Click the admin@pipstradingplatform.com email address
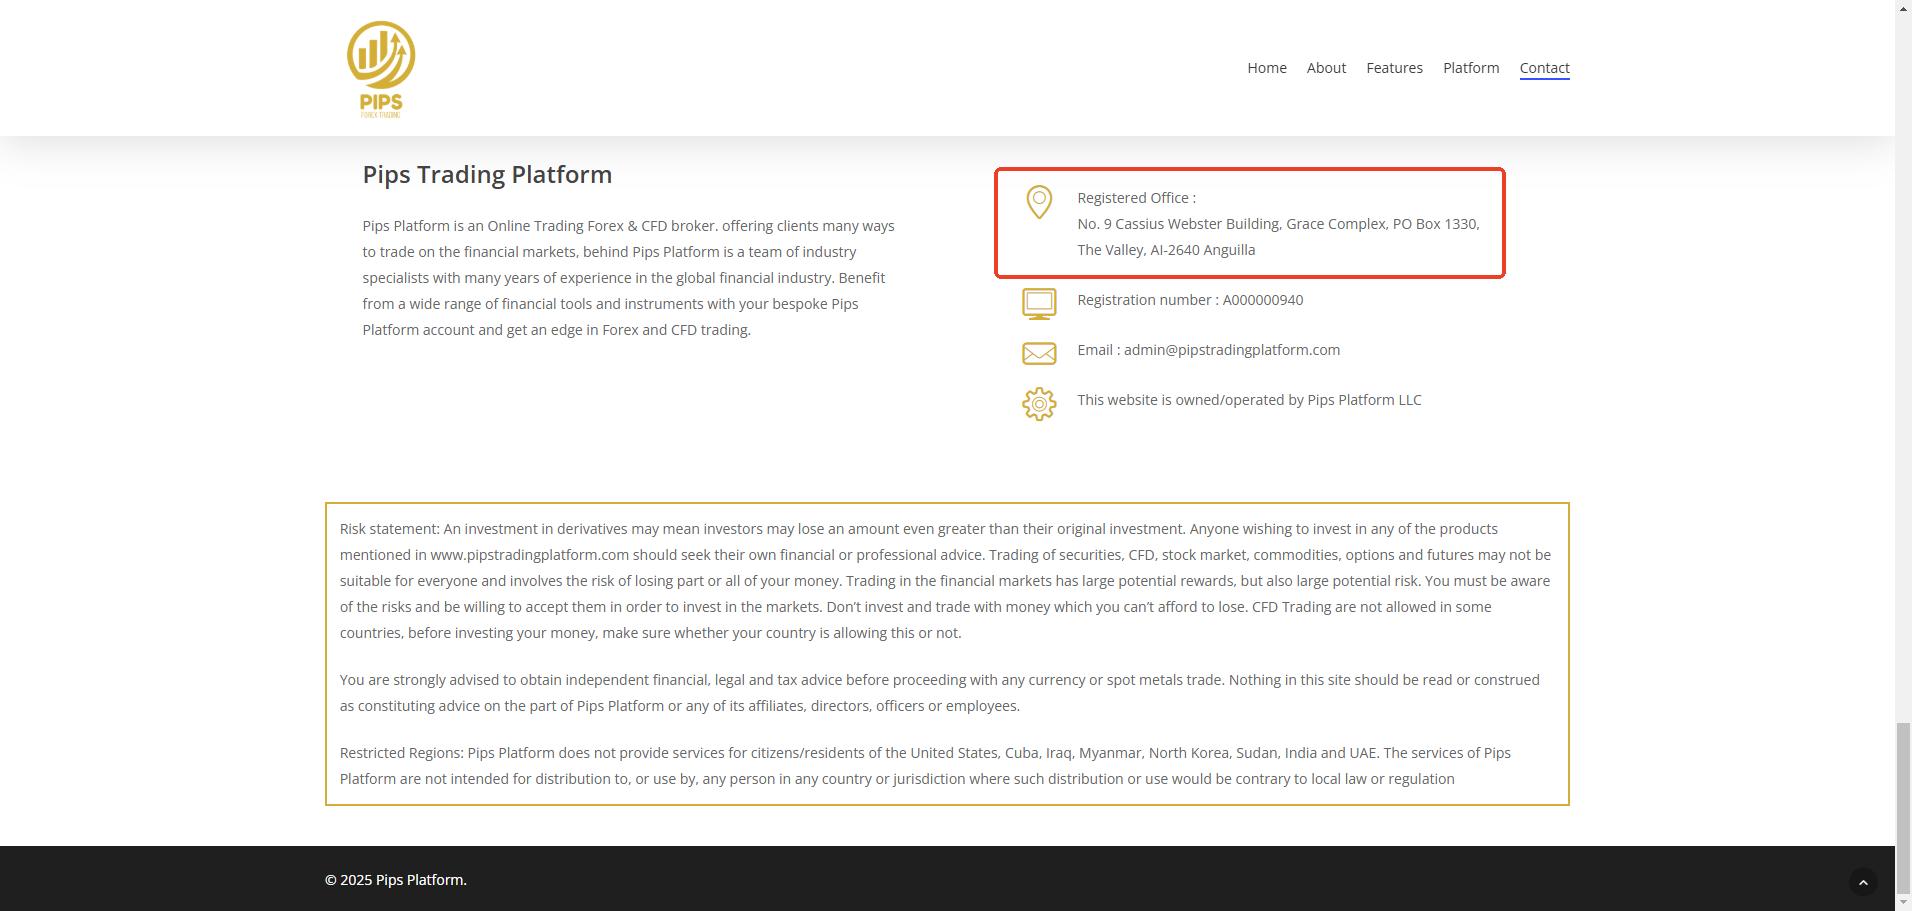 coord(1231,350)
